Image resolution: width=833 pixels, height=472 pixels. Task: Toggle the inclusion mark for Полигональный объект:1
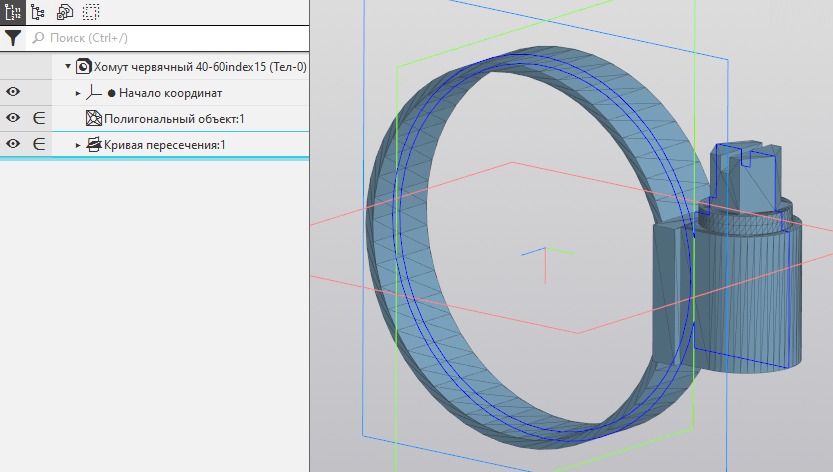pos(39,119)
